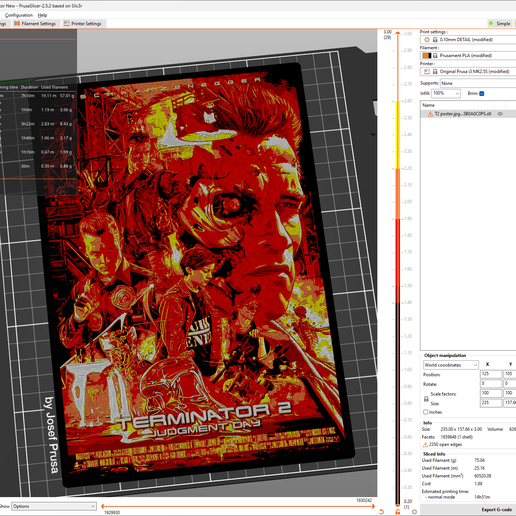Open the Original Prusa printer preset dropdown
This screenshot has height=516, width=516.
(x=468, y=72)
